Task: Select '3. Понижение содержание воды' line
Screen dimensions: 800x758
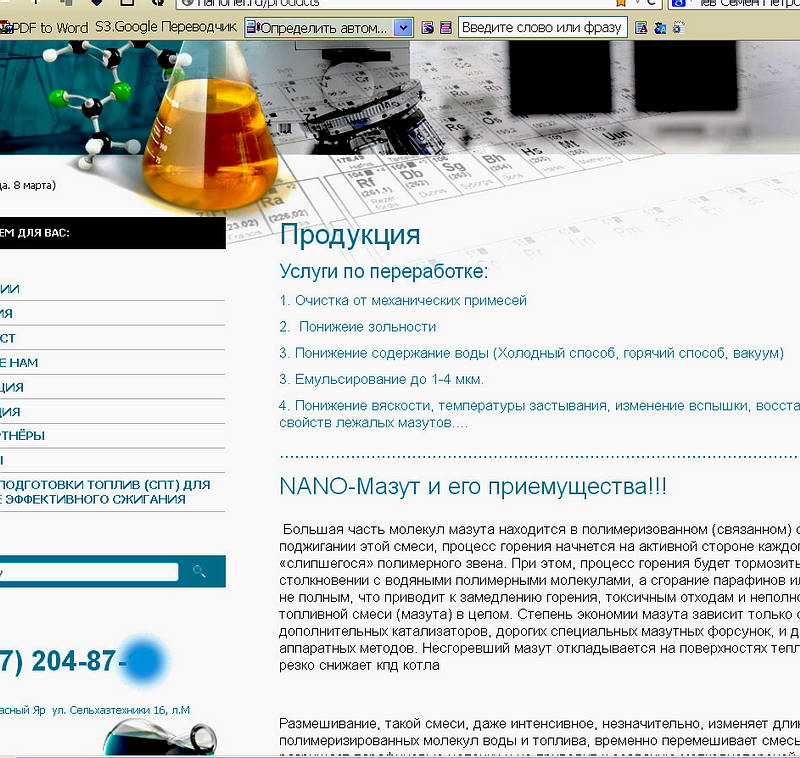Action: pos(531,353)
